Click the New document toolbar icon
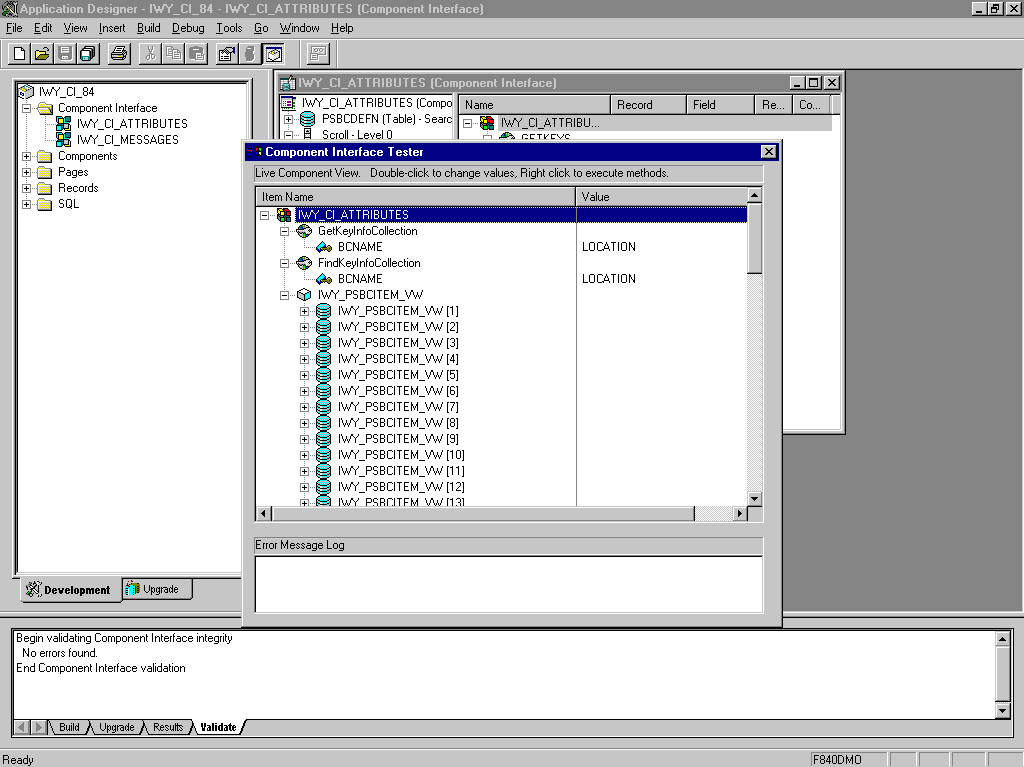This screenshot has height=767, width=1024. pos(19,54)
